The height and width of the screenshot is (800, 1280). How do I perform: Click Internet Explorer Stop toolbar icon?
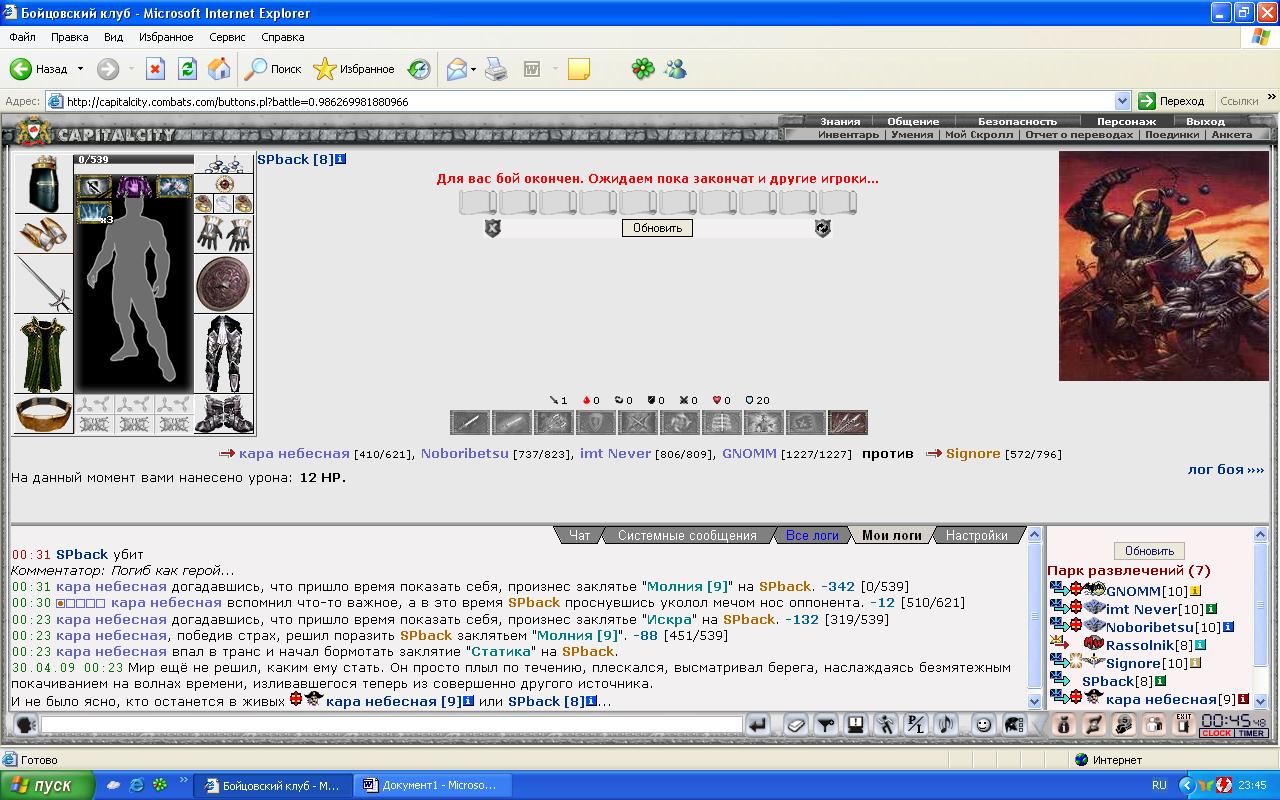[x=155, y=69]
